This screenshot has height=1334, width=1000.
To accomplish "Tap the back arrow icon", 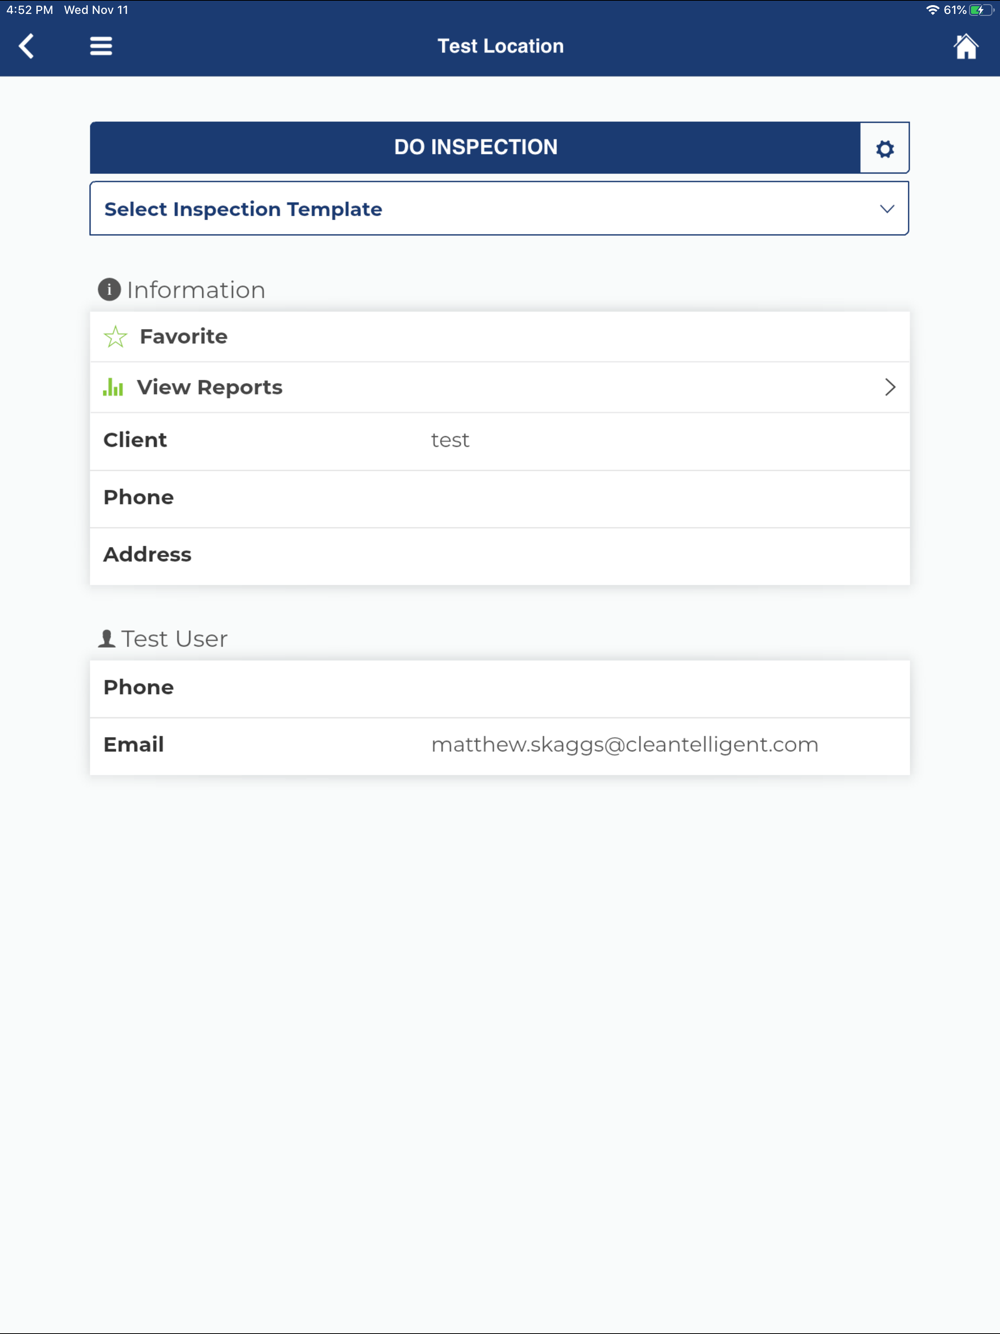I will 27,46.
